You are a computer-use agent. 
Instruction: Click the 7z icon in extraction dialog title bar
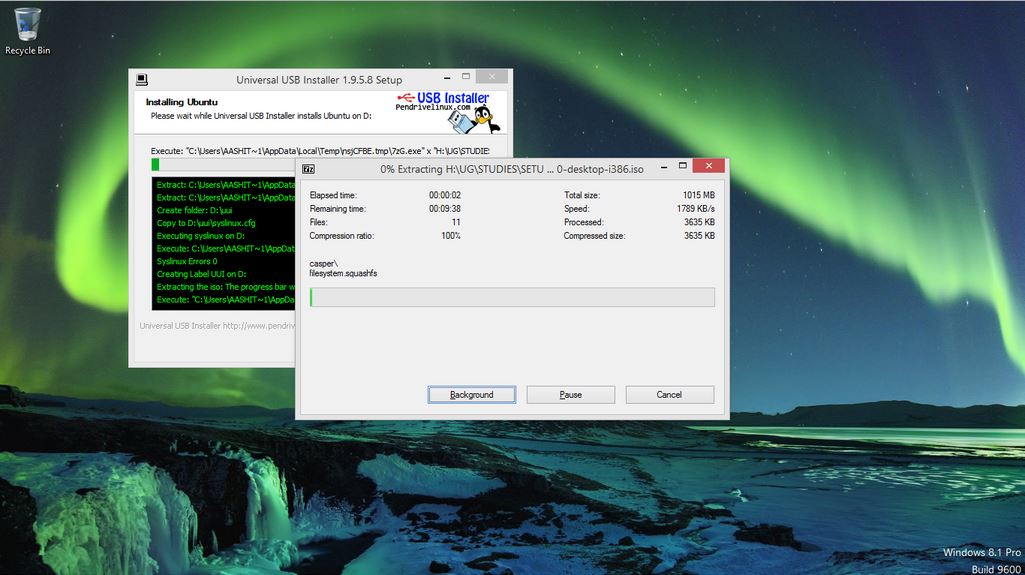click(x=309, y=169)
